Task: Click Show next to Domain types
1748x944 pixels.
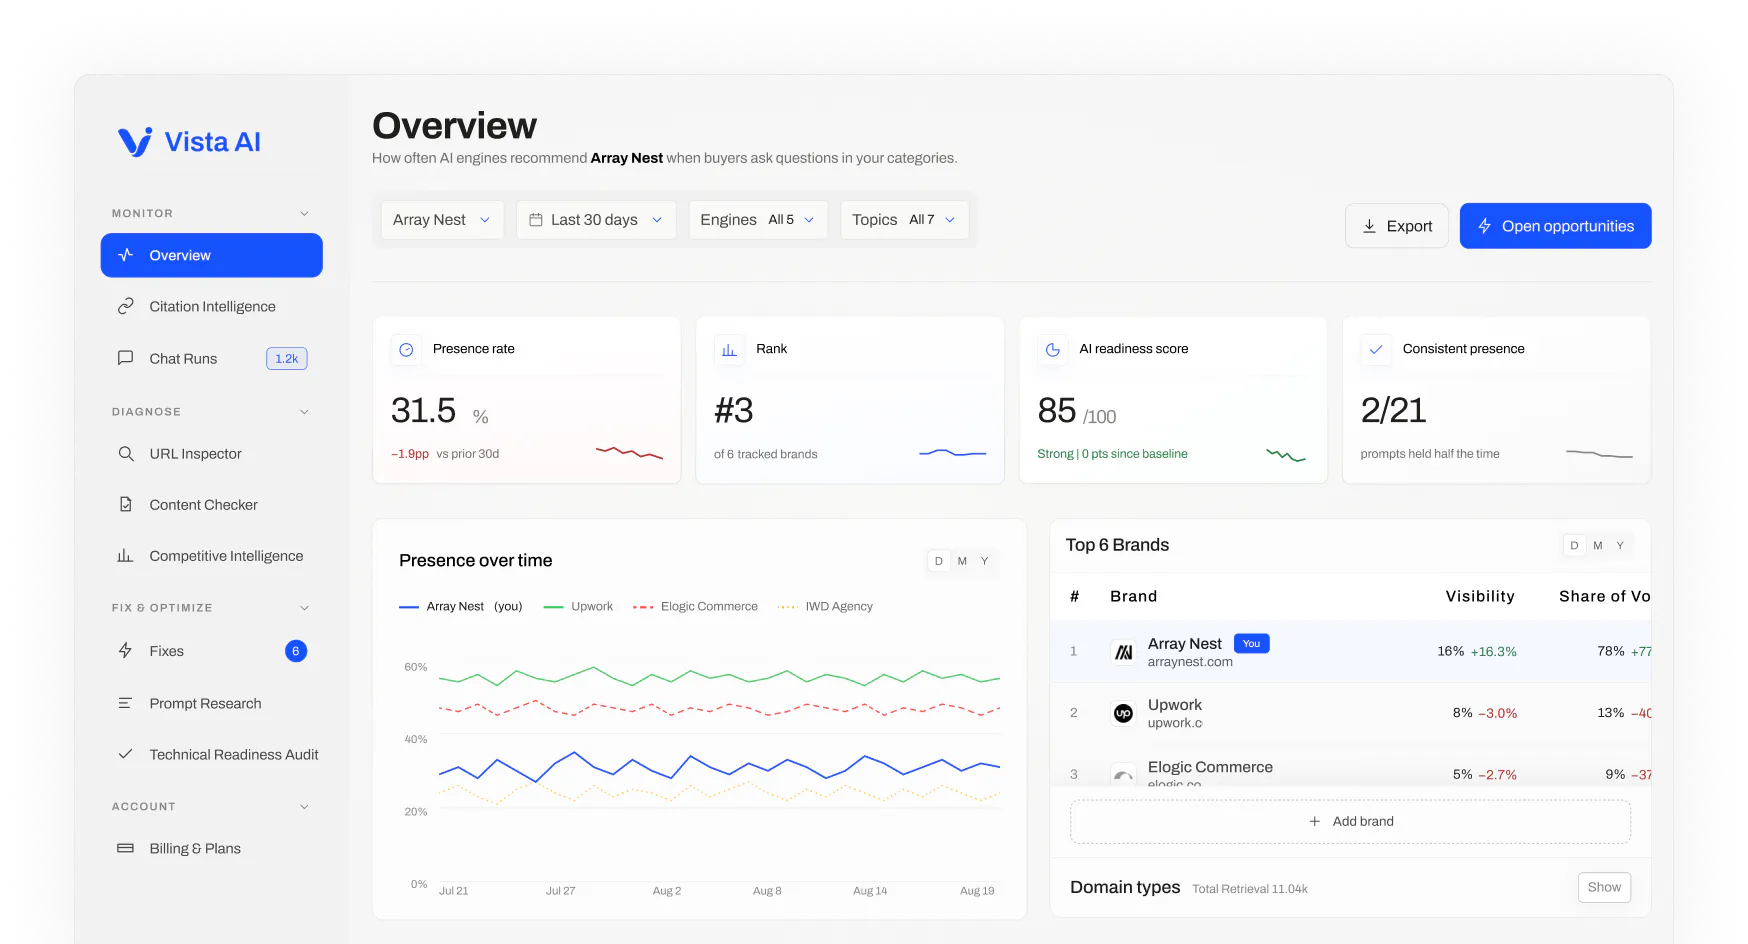Action: (x=1604, y=887)
